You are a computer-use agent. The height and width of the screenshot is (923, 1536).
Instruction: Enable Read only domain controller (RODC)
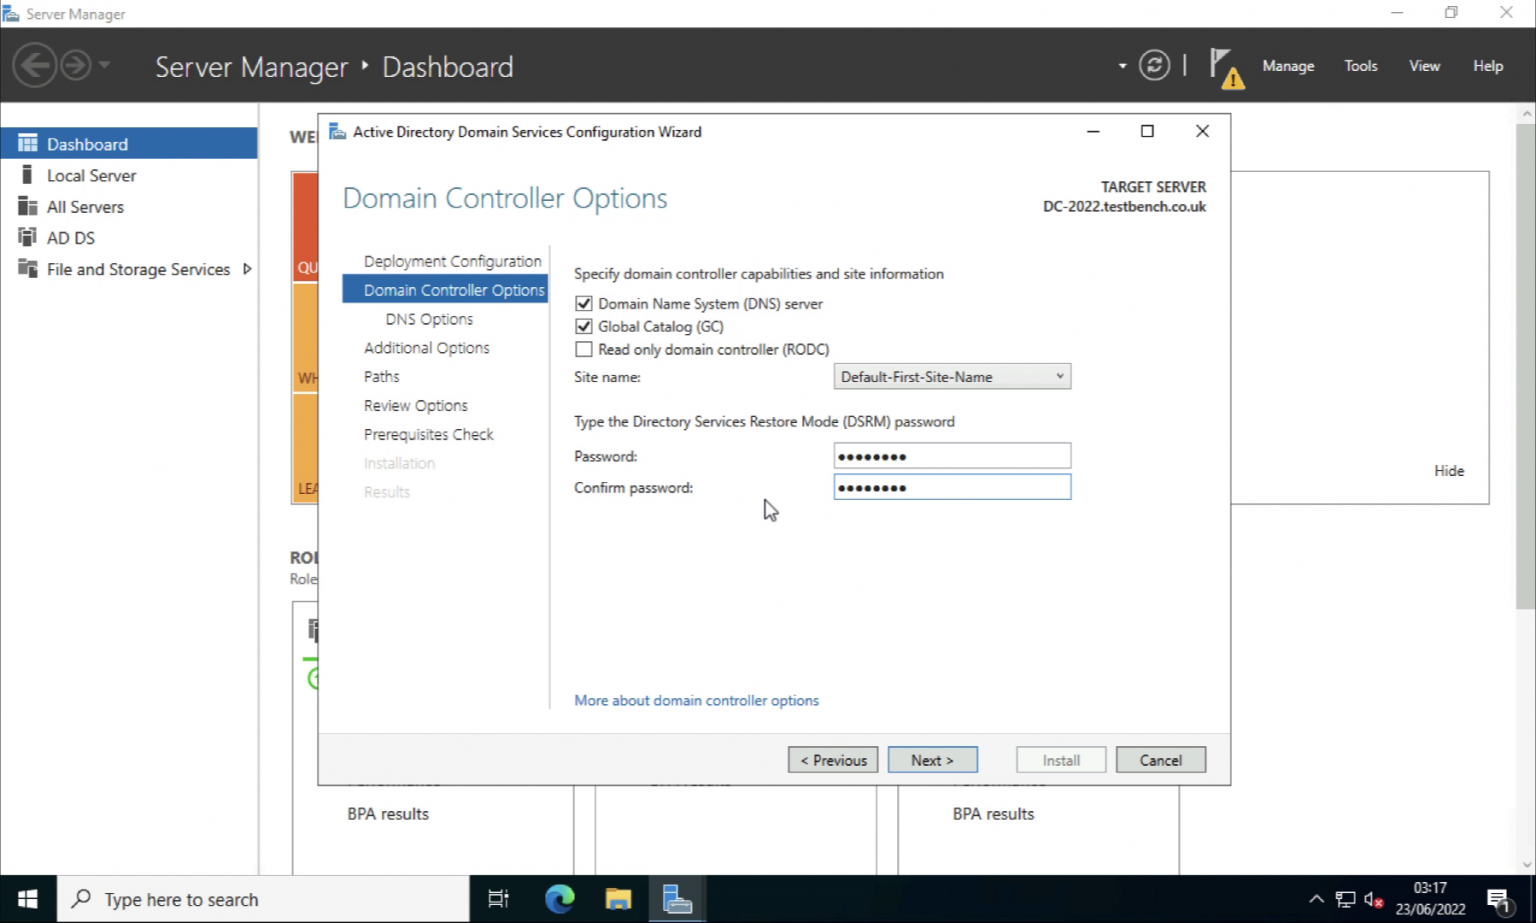[584, 349]
